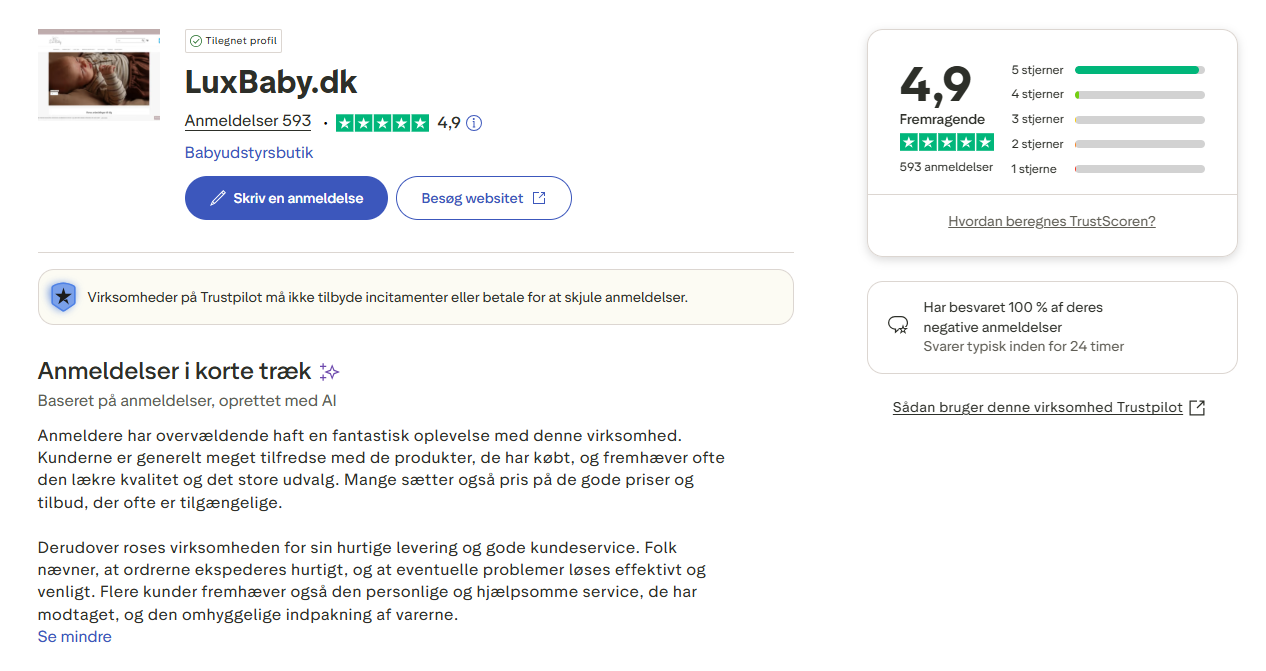Click the pencil icon on Skriv en anmeldelse
The width and height of the screenshot is (1266, 671).
tap(217, 198)
